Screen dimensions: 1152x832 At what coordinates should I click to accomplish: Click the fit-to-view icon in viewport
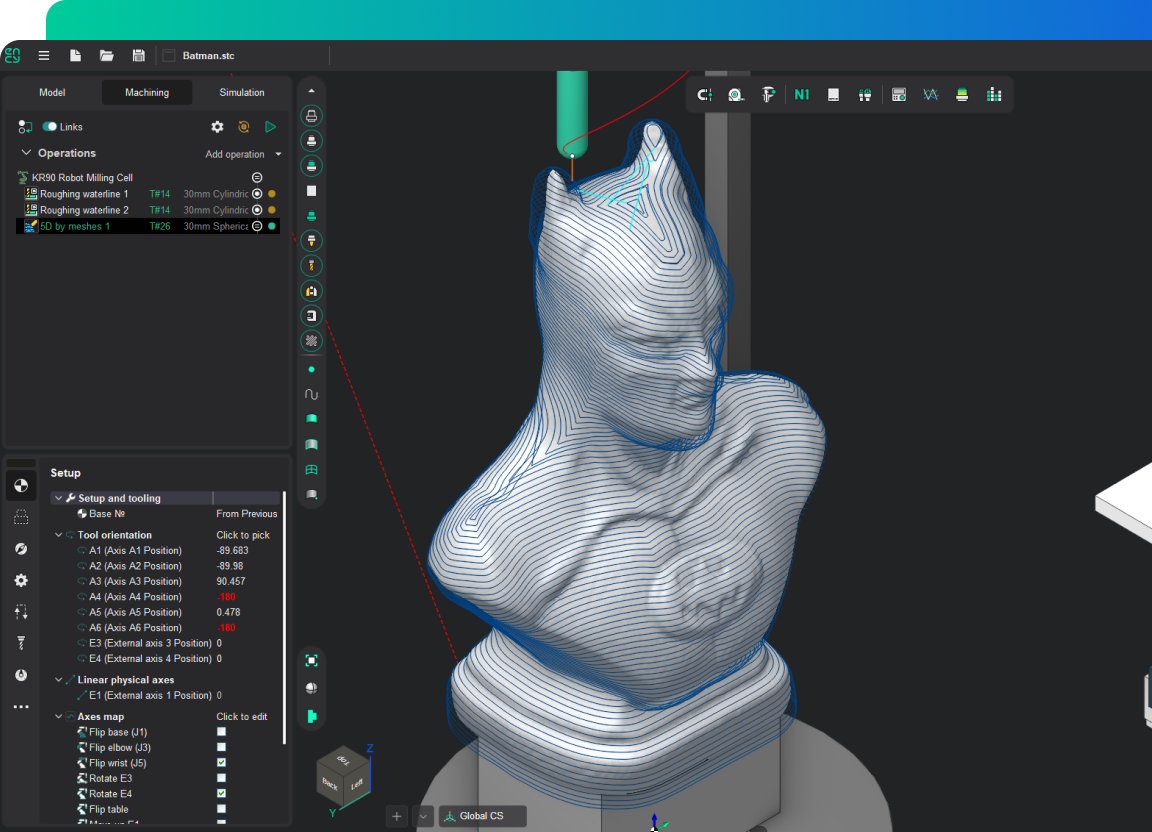(311, 660)
